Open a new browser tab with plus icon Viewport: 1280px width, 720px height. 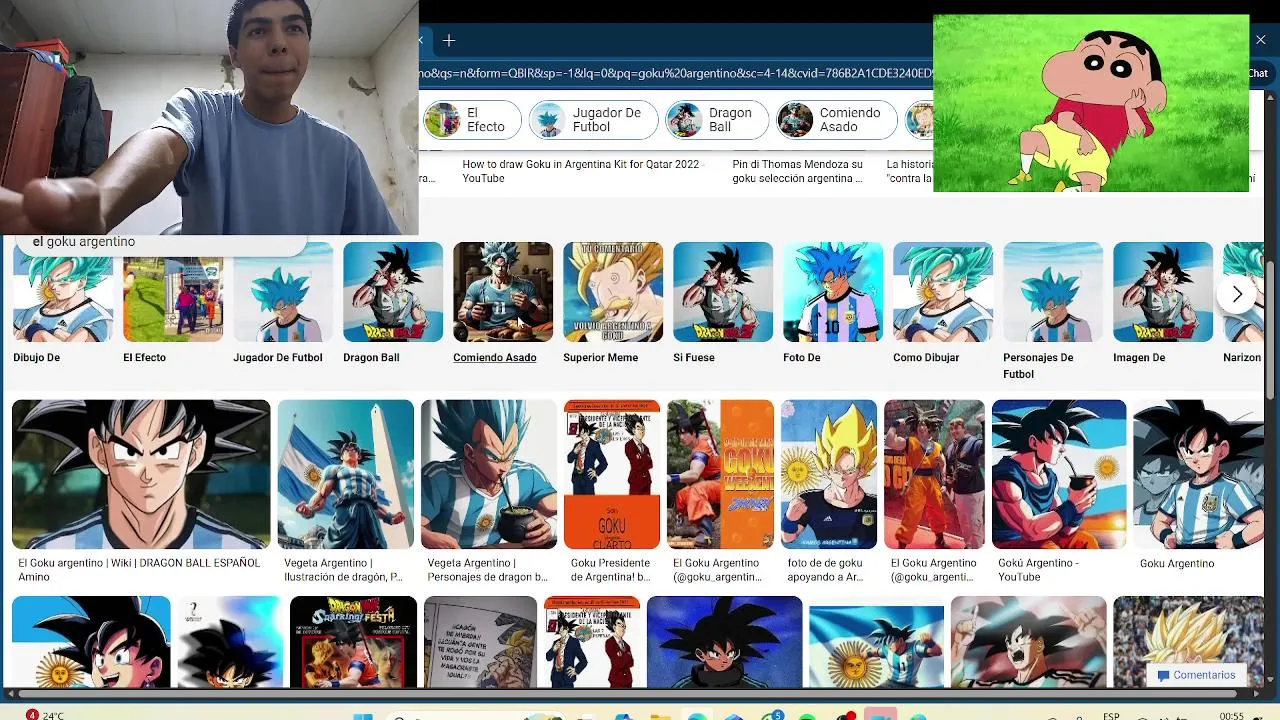[449, 40]
